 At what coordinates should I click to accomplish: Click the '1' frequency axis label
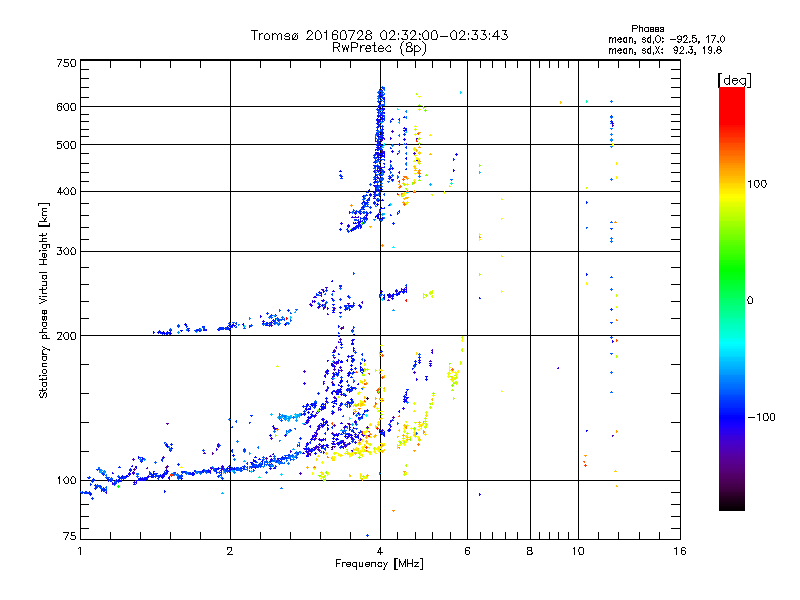[x=80, y=551]
